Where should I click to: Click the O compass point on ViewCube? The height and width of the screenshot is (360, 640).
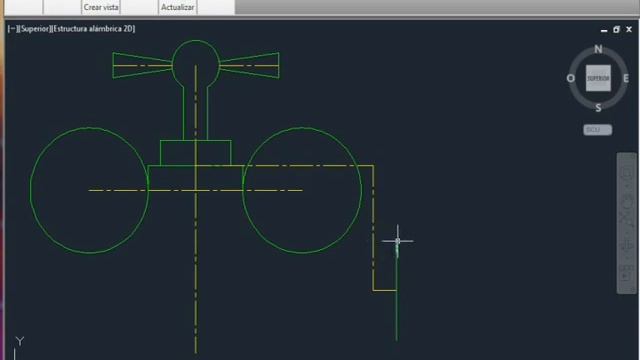point(571,78)
